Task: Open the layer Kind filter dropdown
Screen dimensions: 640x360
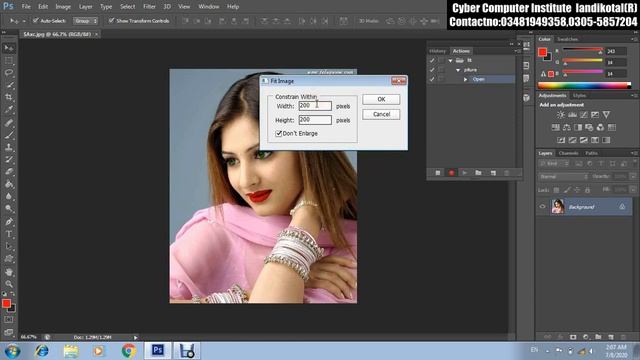Action: [554, 164]
